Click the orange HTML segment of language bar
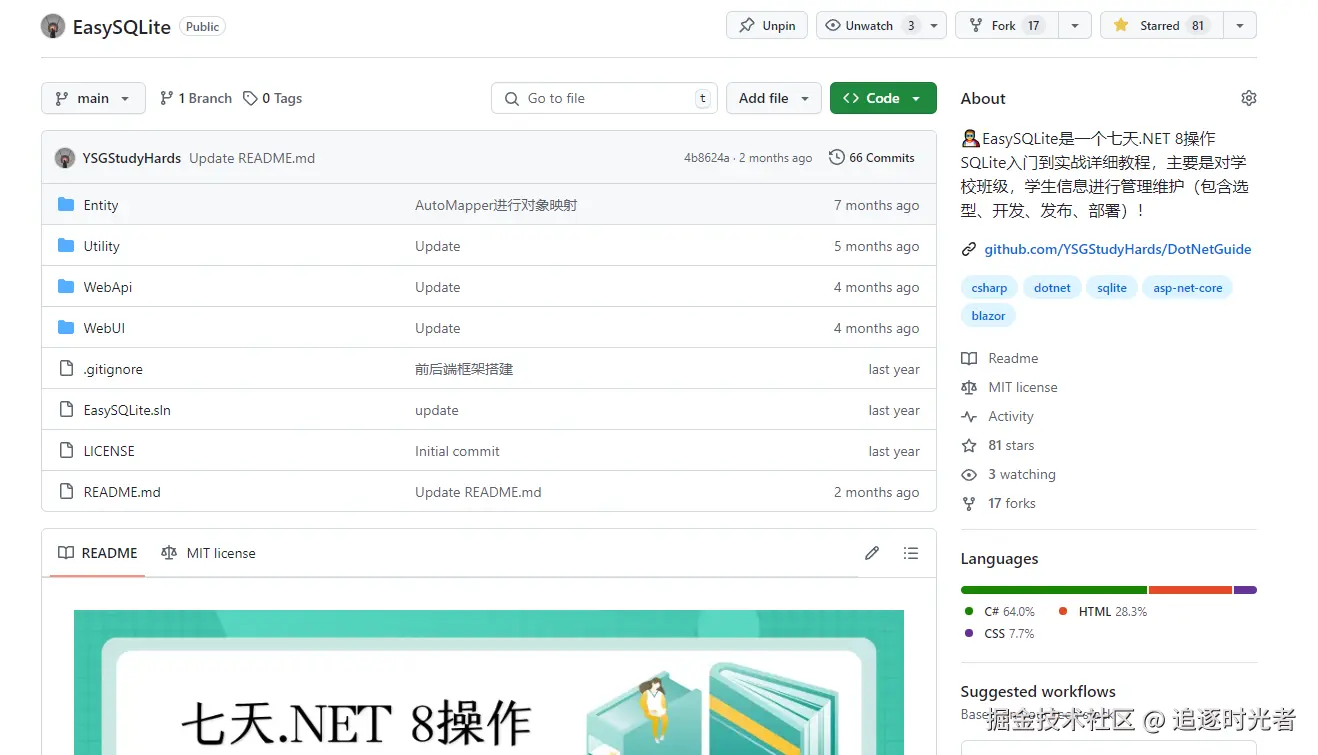This screenshot has width=1318, height=755. pyautogui.click(x=1191, y=590)
